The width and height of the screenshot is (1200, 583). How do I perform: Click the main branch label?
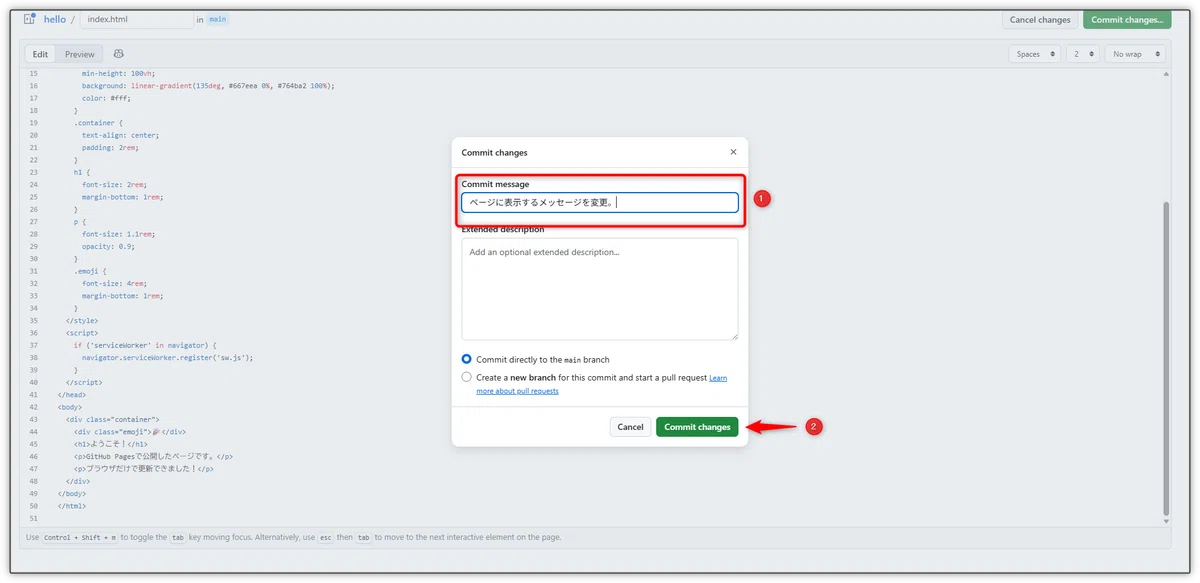point(218,19)
